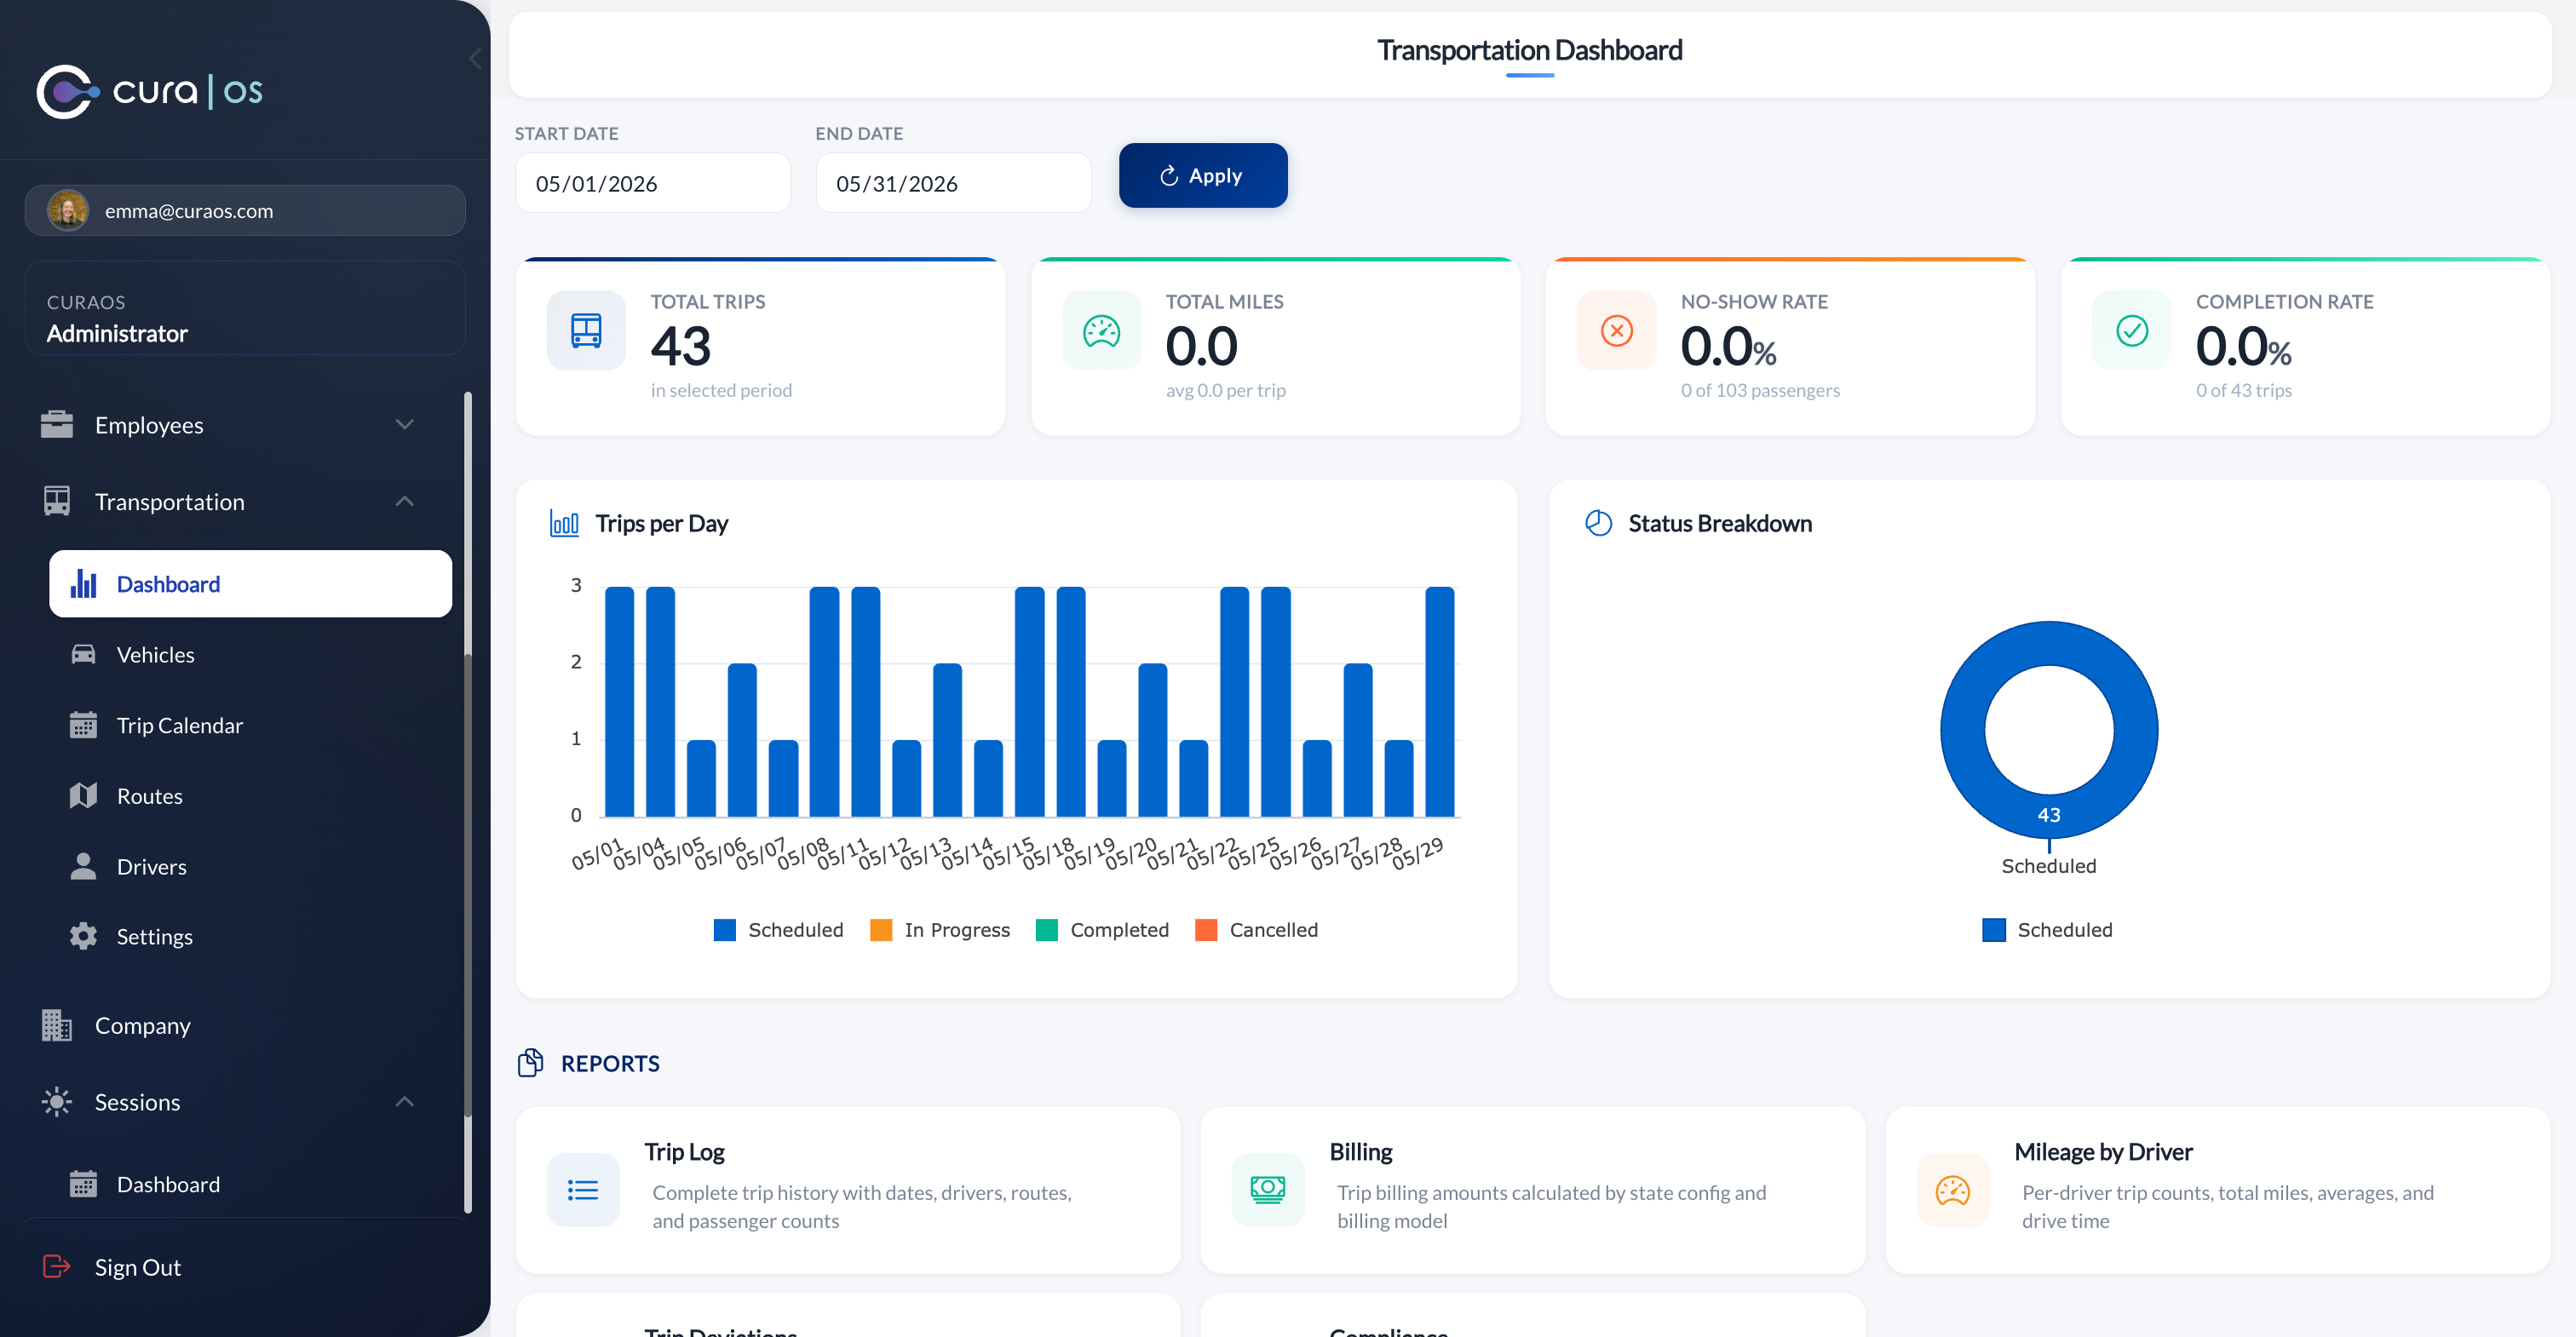Open the Transportation Dashboard menu item
This screenshot has width=2576, height=1337.
[x=250, y=584]
